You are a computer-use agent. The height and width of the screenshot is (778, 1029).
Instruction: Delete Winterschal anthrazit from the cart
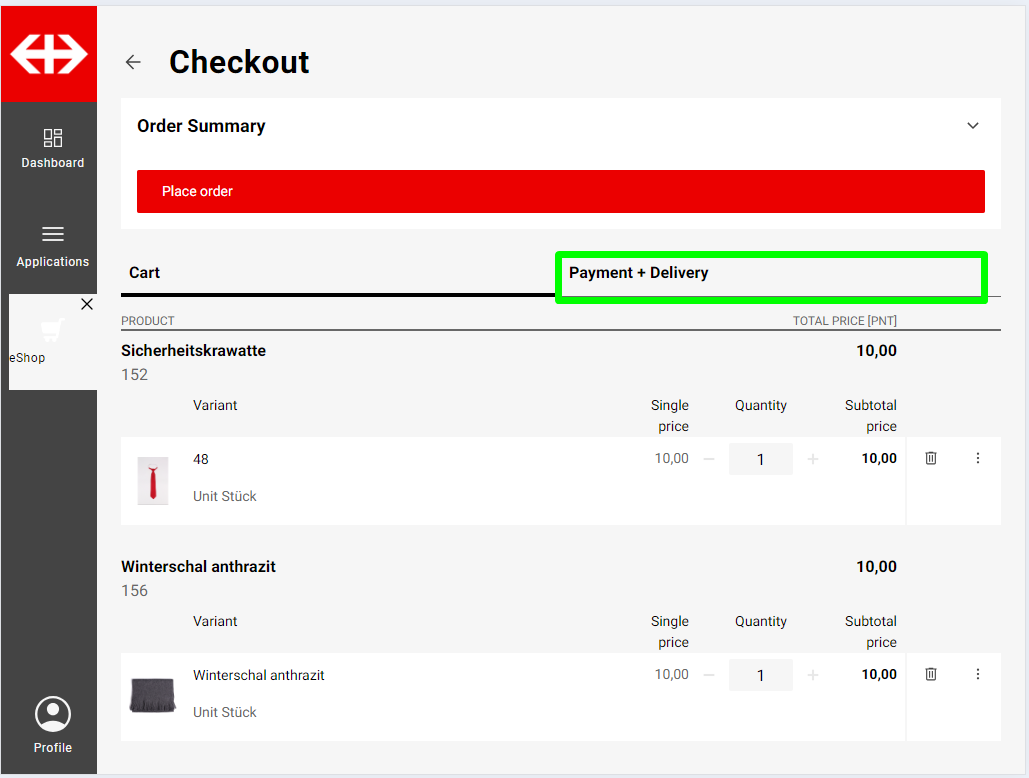pos(931,674)
